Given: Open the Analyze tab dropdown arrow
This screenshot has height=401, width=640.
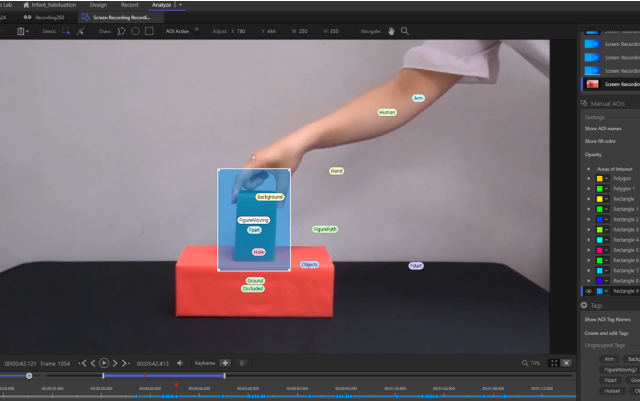Looking at the screenshot, I should [180, 5].
